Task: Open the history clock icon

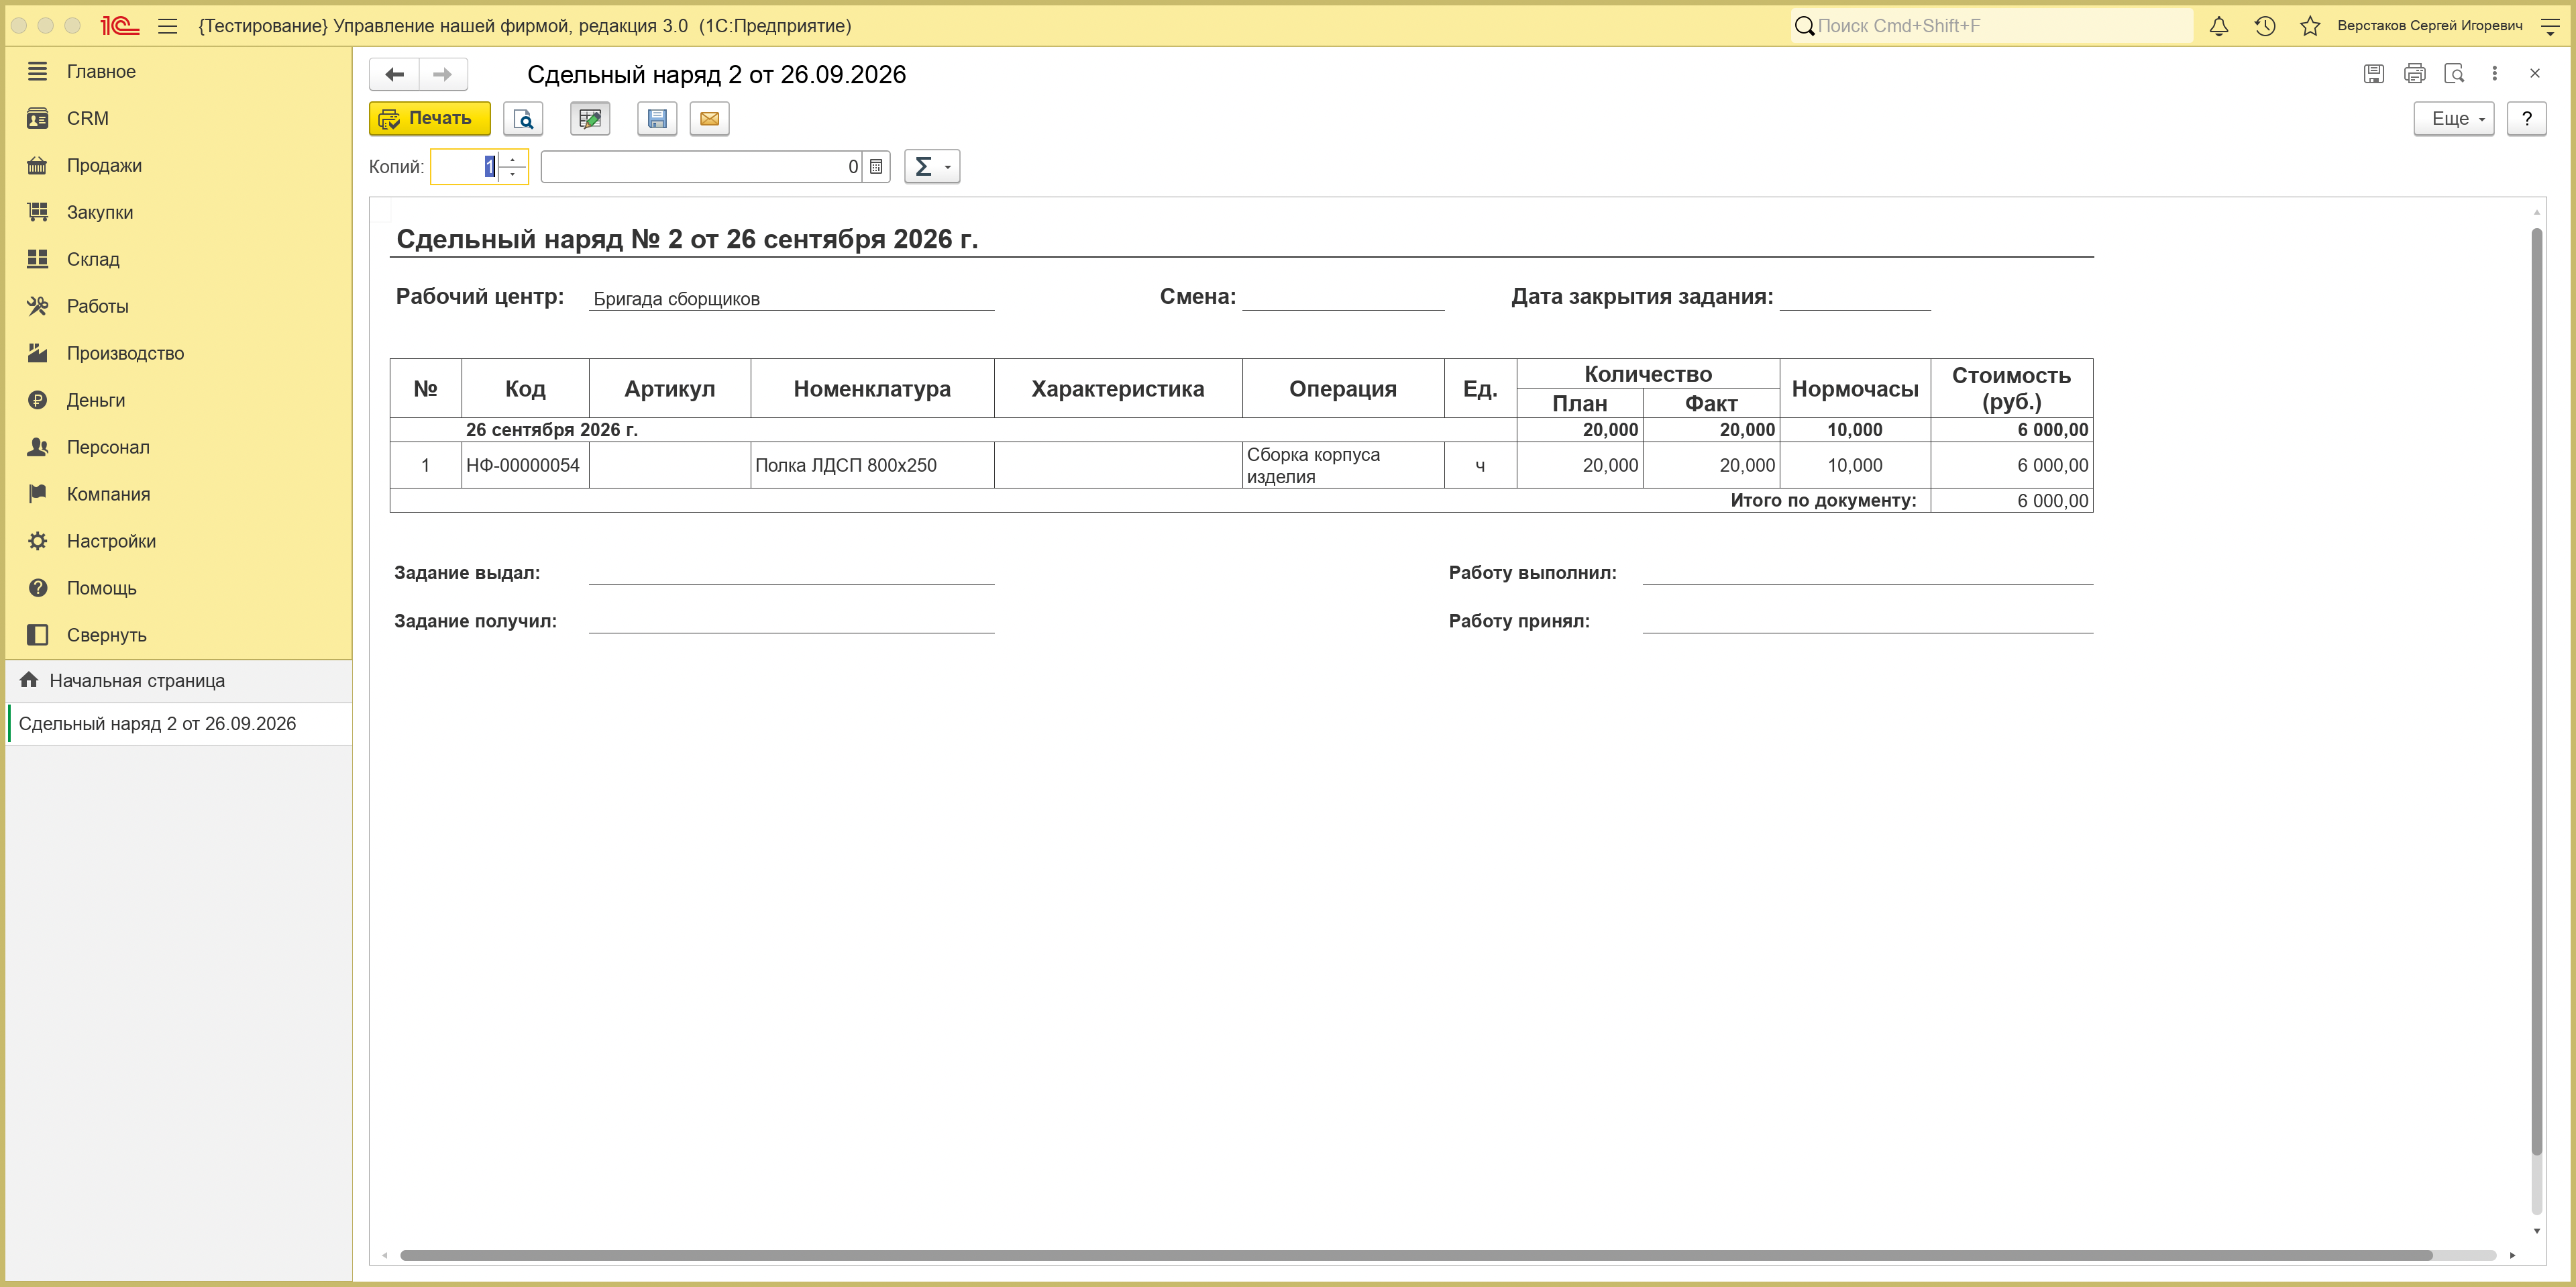Action: point(2265,26)
